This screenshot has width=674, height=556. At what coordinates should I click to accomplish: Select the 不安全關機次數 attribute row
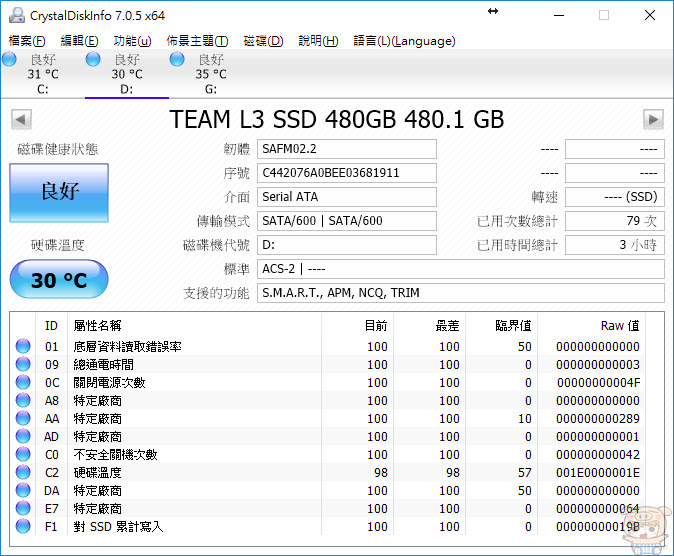tap(328, 455)
